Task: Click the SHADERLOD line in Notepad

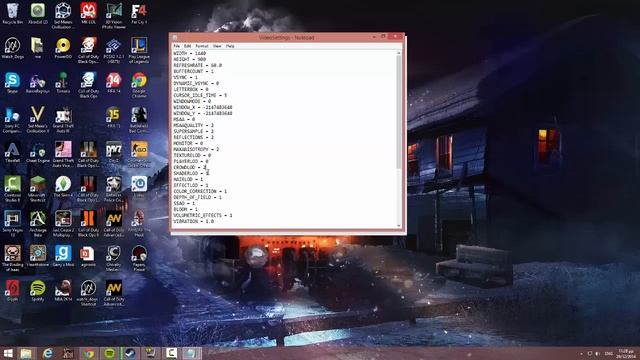Action: point(191,173)
